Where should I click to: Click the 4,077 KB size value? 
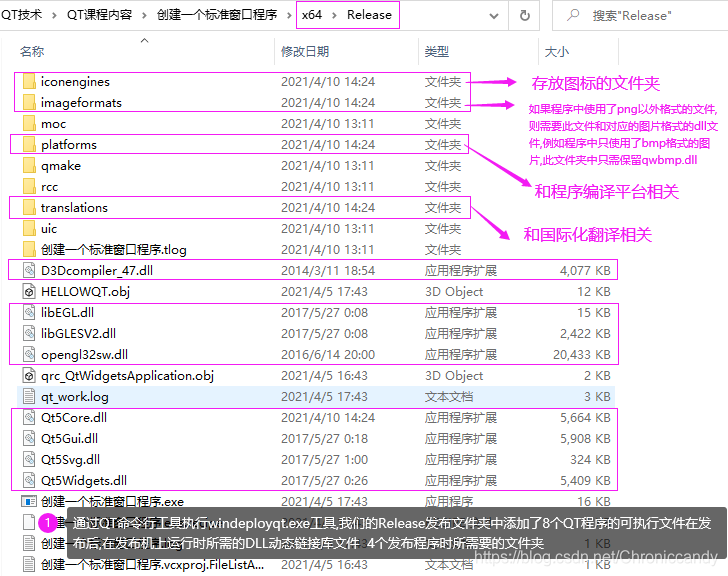[x=585, y=271]
